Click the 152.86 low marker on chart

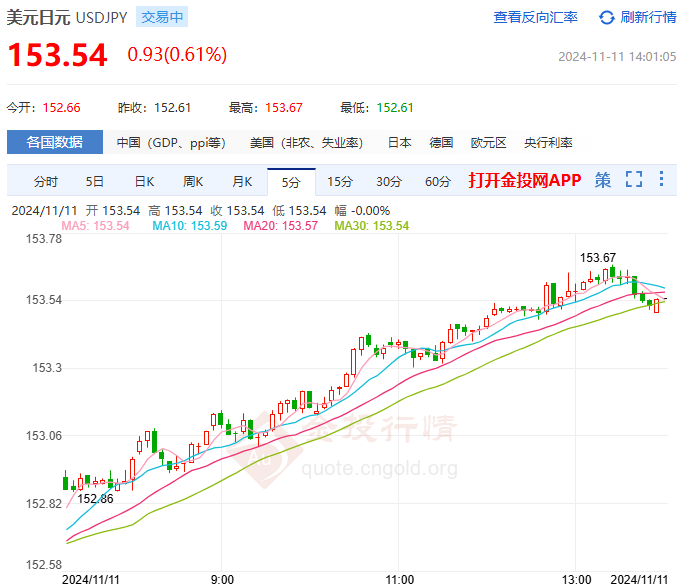[x=95, y=499]
